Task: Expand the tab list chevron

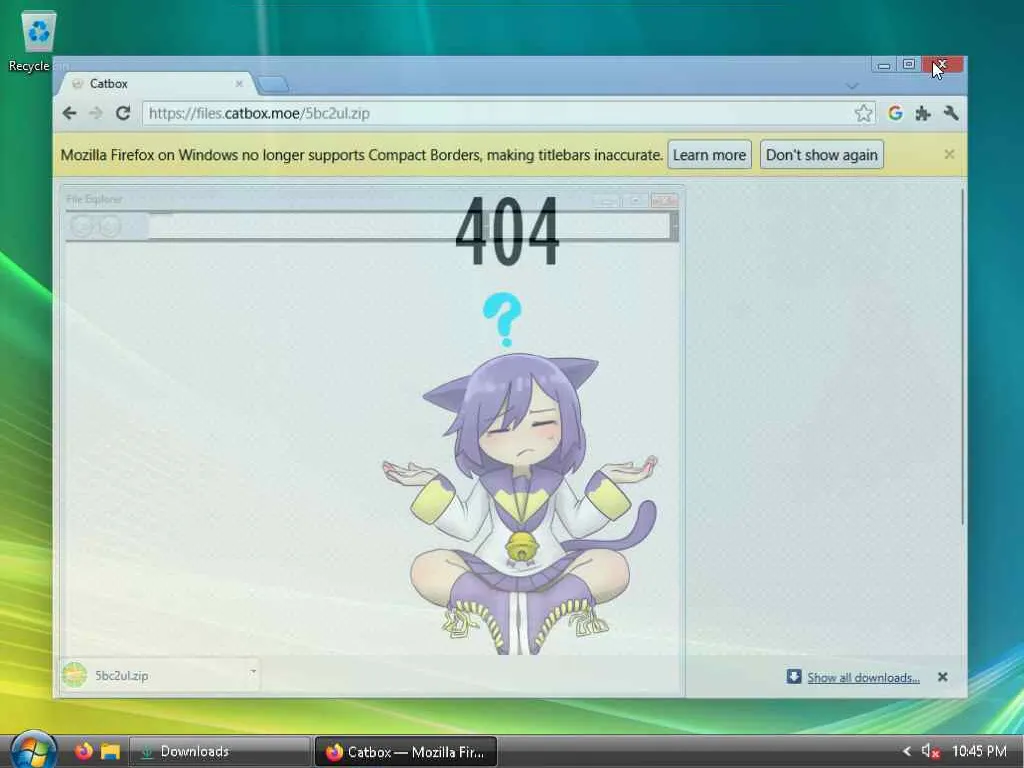Action: tap(852, 86)
